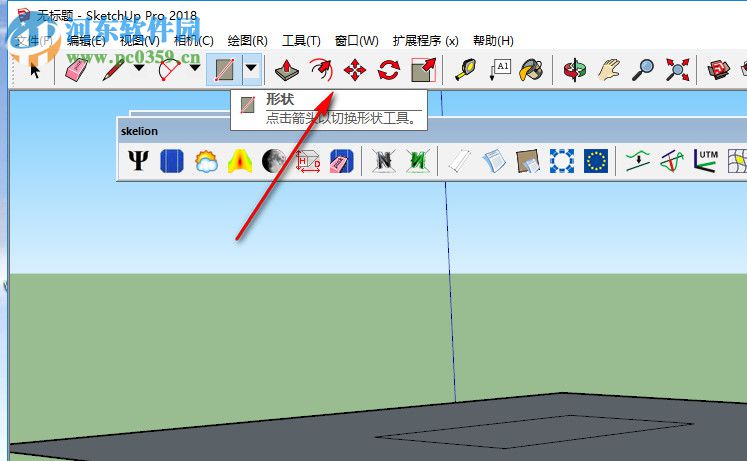Click the Skelion brown face with sheet icon
747x461 pixels.
pos(528,161)
